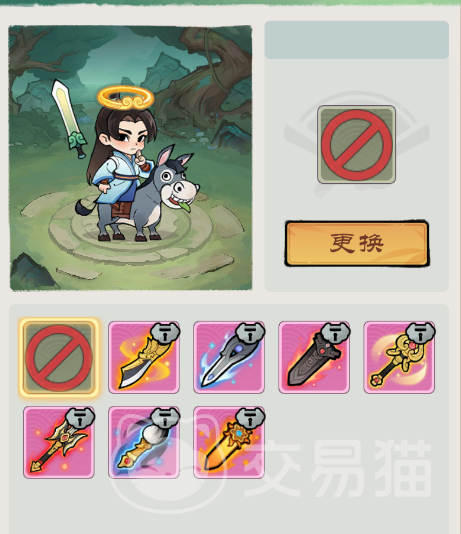Click the 更换 replace button
Viewport: 461px width, 534px height.
click(356, 243)
